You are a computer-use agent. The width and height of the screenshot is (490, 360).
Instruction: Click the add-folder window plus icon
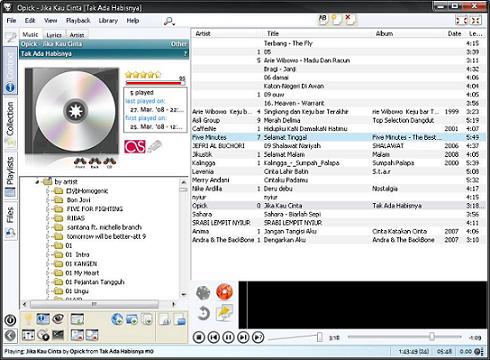pos(132,319)
